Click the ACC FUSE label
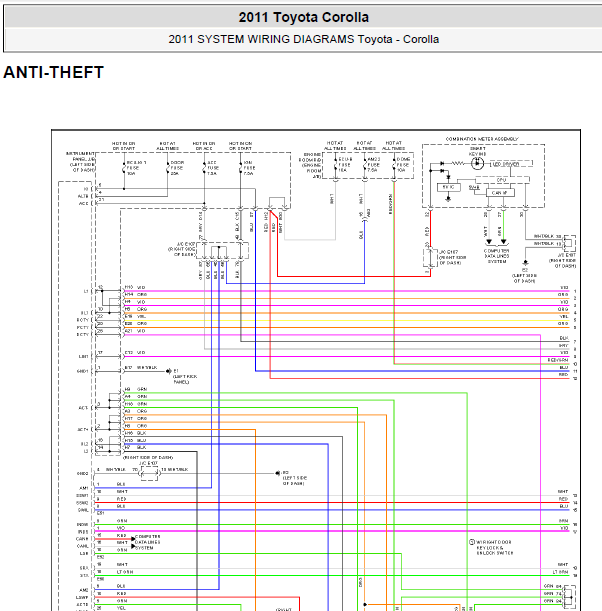 click(x=213, y=168)
